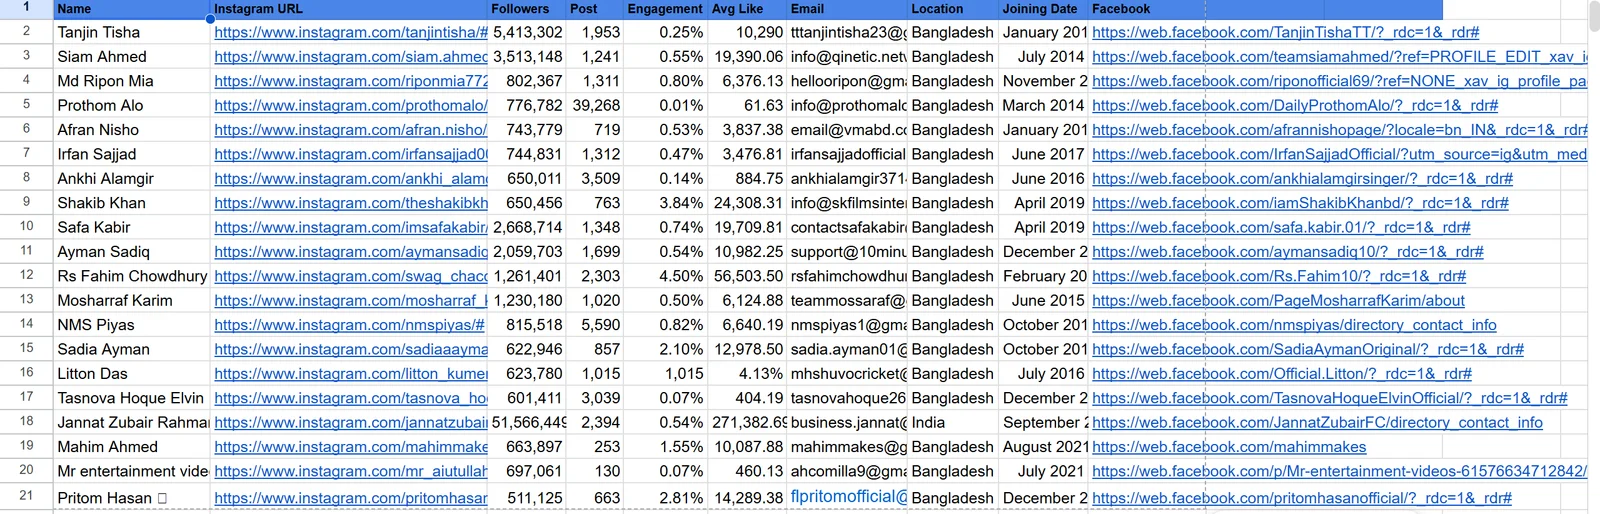Image resolution: width=1600 pixels, height=514 pixels.
Task: Select the Instagram URL header cell
Action: tap(349, 9)
